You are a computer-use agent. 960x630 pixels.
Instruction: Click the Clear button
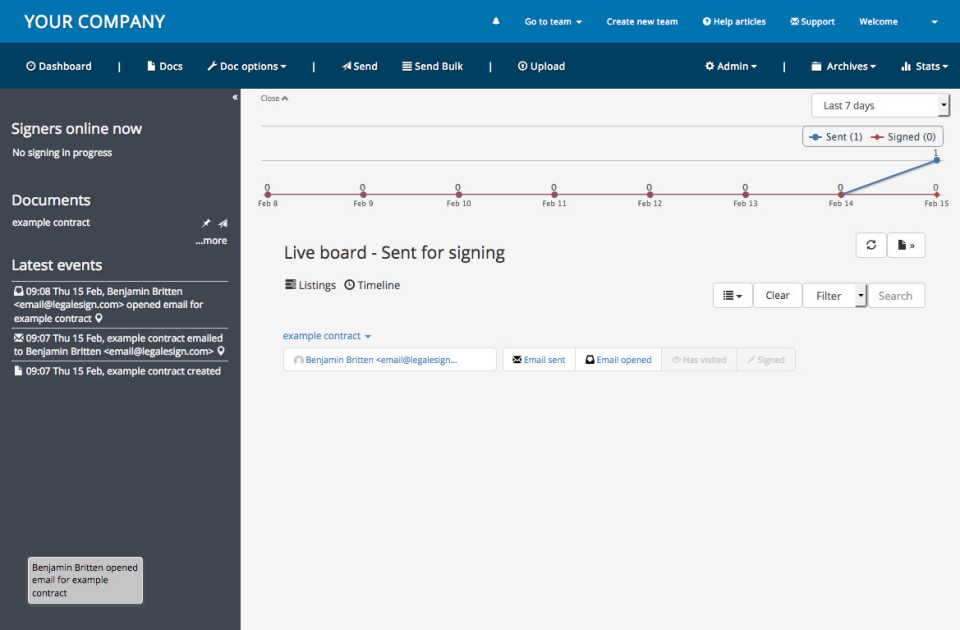777,296
